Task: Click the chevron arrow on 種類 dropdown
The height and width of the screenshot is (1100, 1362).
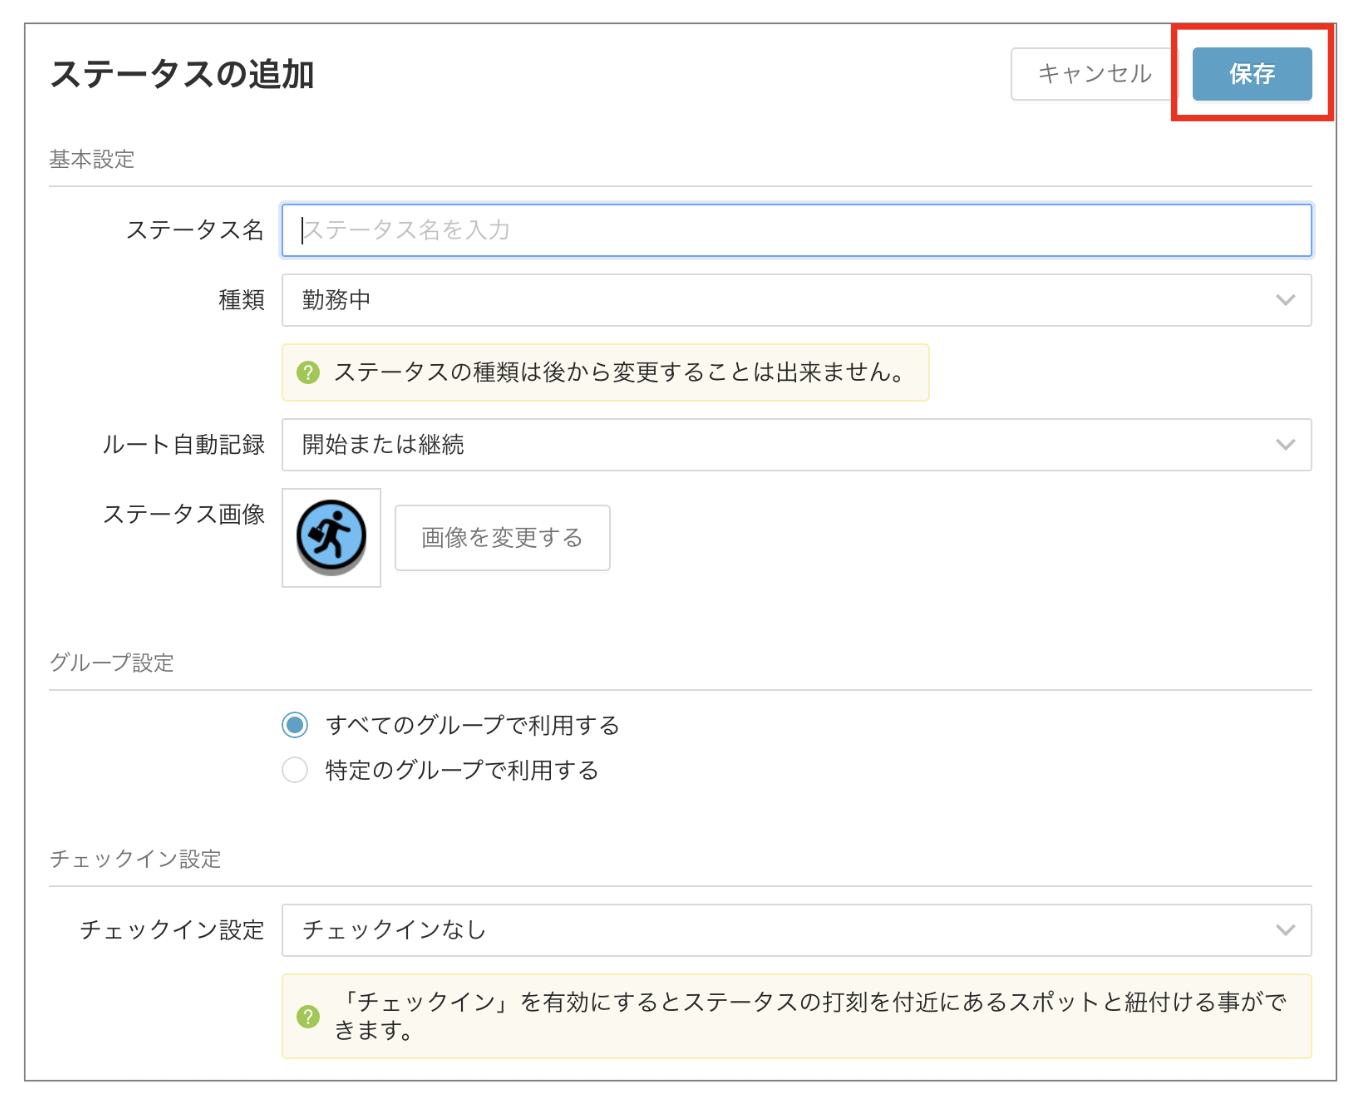Action: (x=1285, y=300)
